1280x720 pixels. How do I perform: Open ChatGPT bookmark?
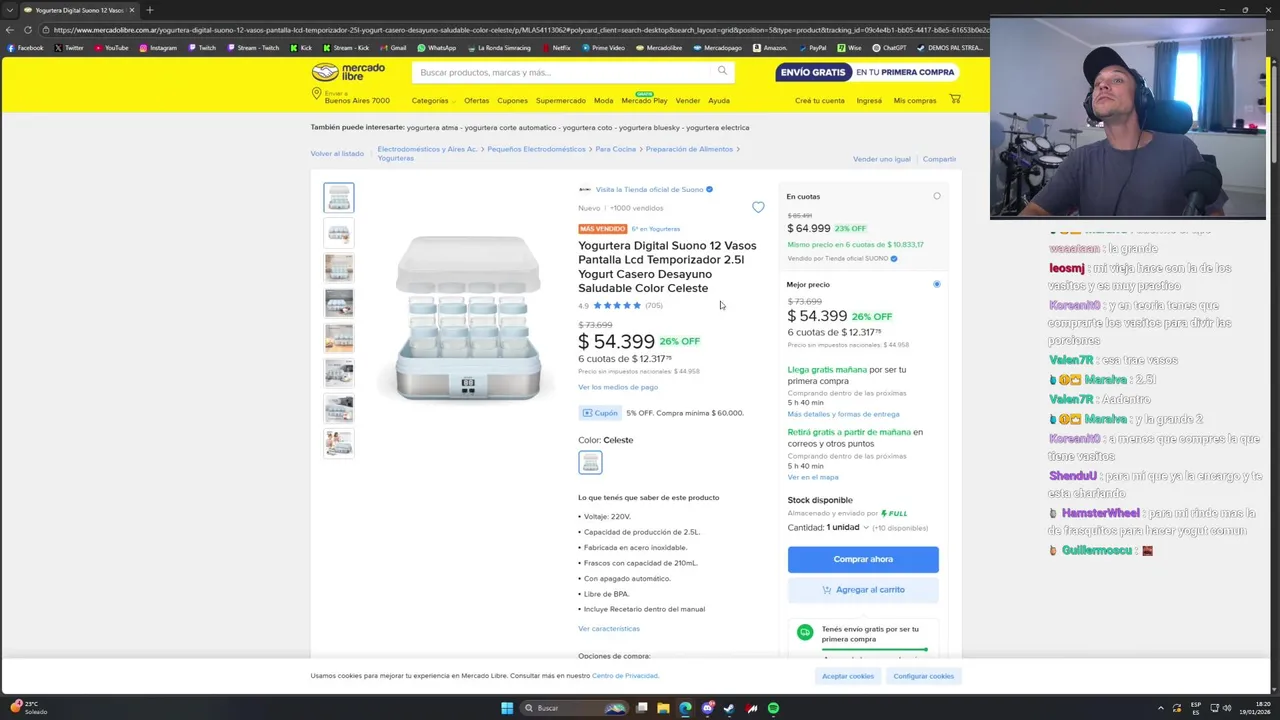tap(888, 47)
